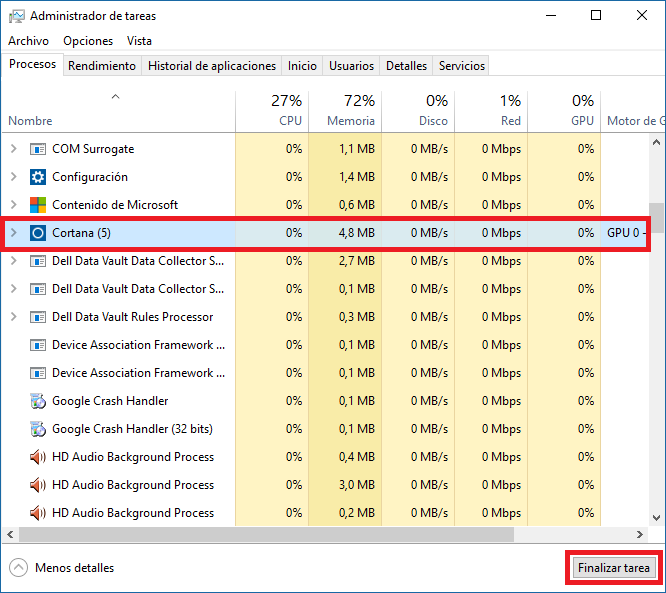The width and height of the screenshot is (666, 593).
Task: Sort by the CPU column header
Action: click(x=272, y=111)
